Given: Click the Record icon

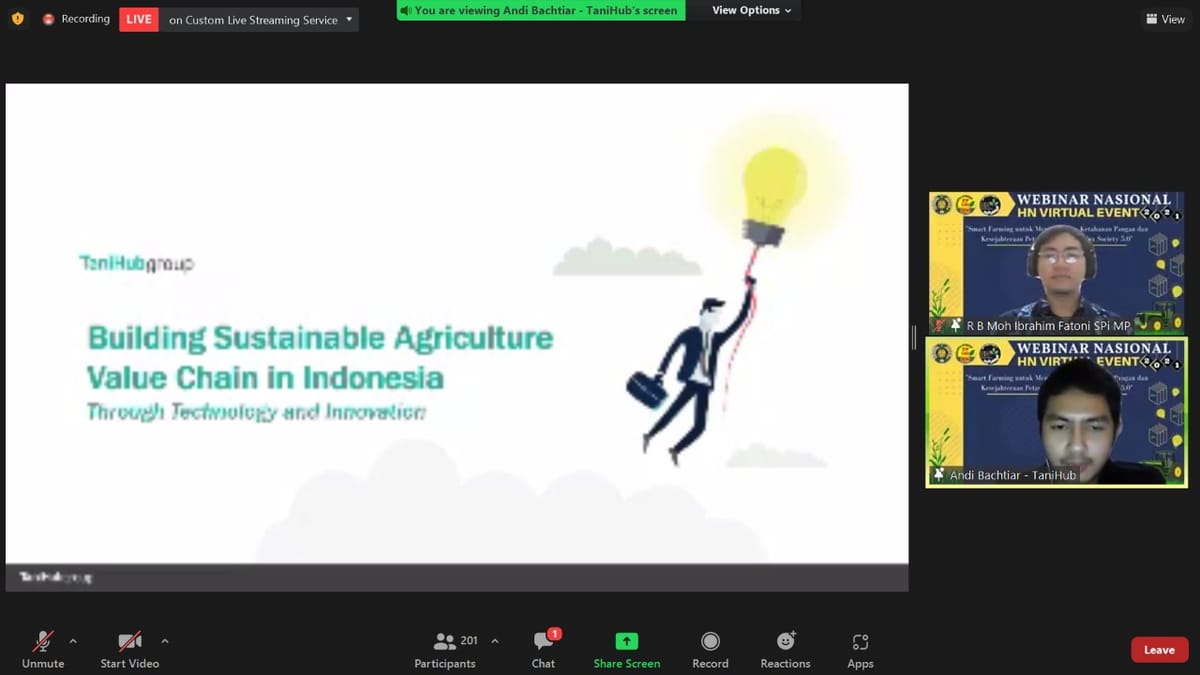Looking at the screenshot, I should (x=710, y=641).
